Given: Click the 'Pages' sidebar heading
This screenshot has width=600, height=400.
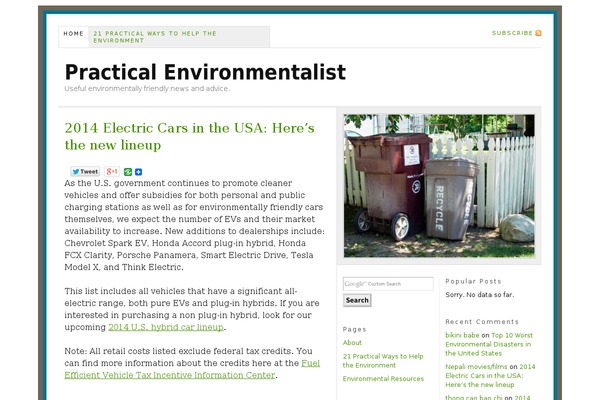Looking at the screenshot, I should point(354,329).
